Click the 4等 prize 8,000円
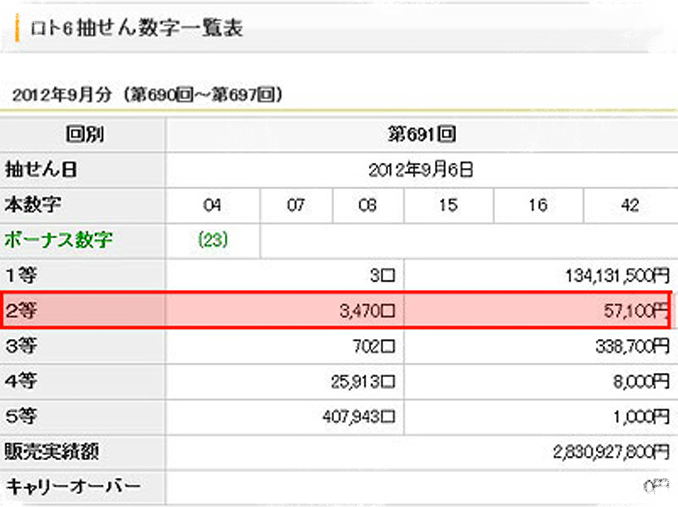The width and height of the screenshot is (678, 507). coord(642,382)
